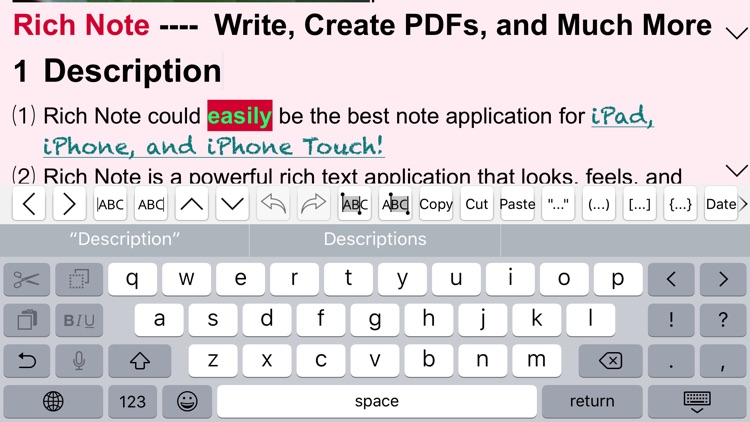Click the Cut button in the toolbar
Viewport: 750px width, 422px height.
(476, 204)
